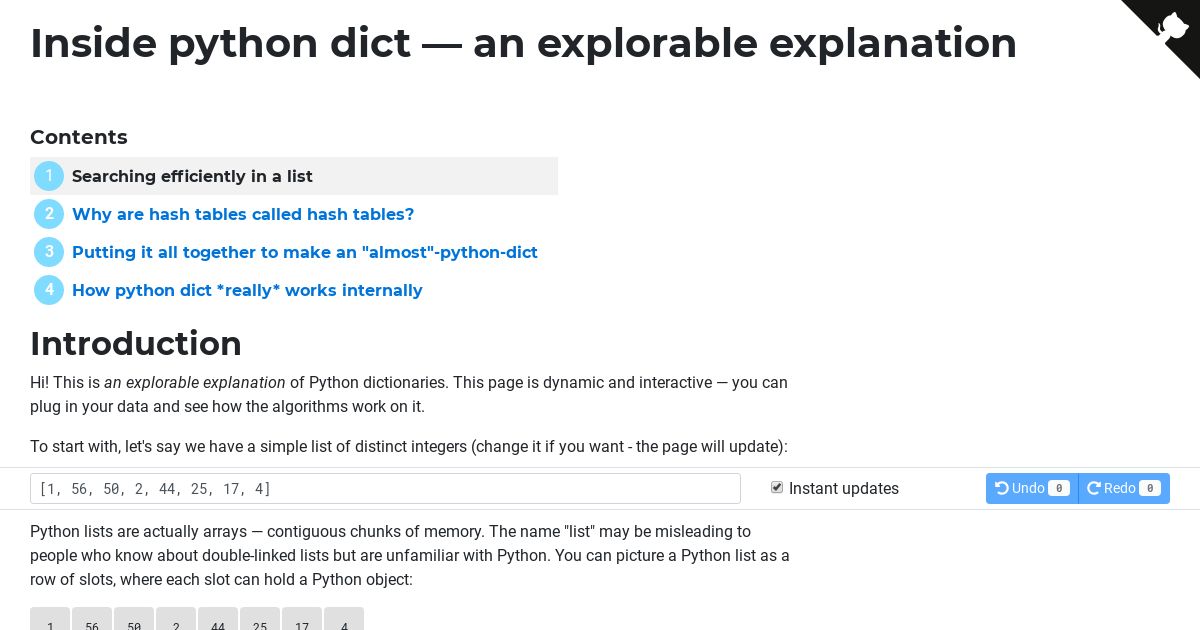Open Why are hash tables called hash tables

tap(243, 214)
